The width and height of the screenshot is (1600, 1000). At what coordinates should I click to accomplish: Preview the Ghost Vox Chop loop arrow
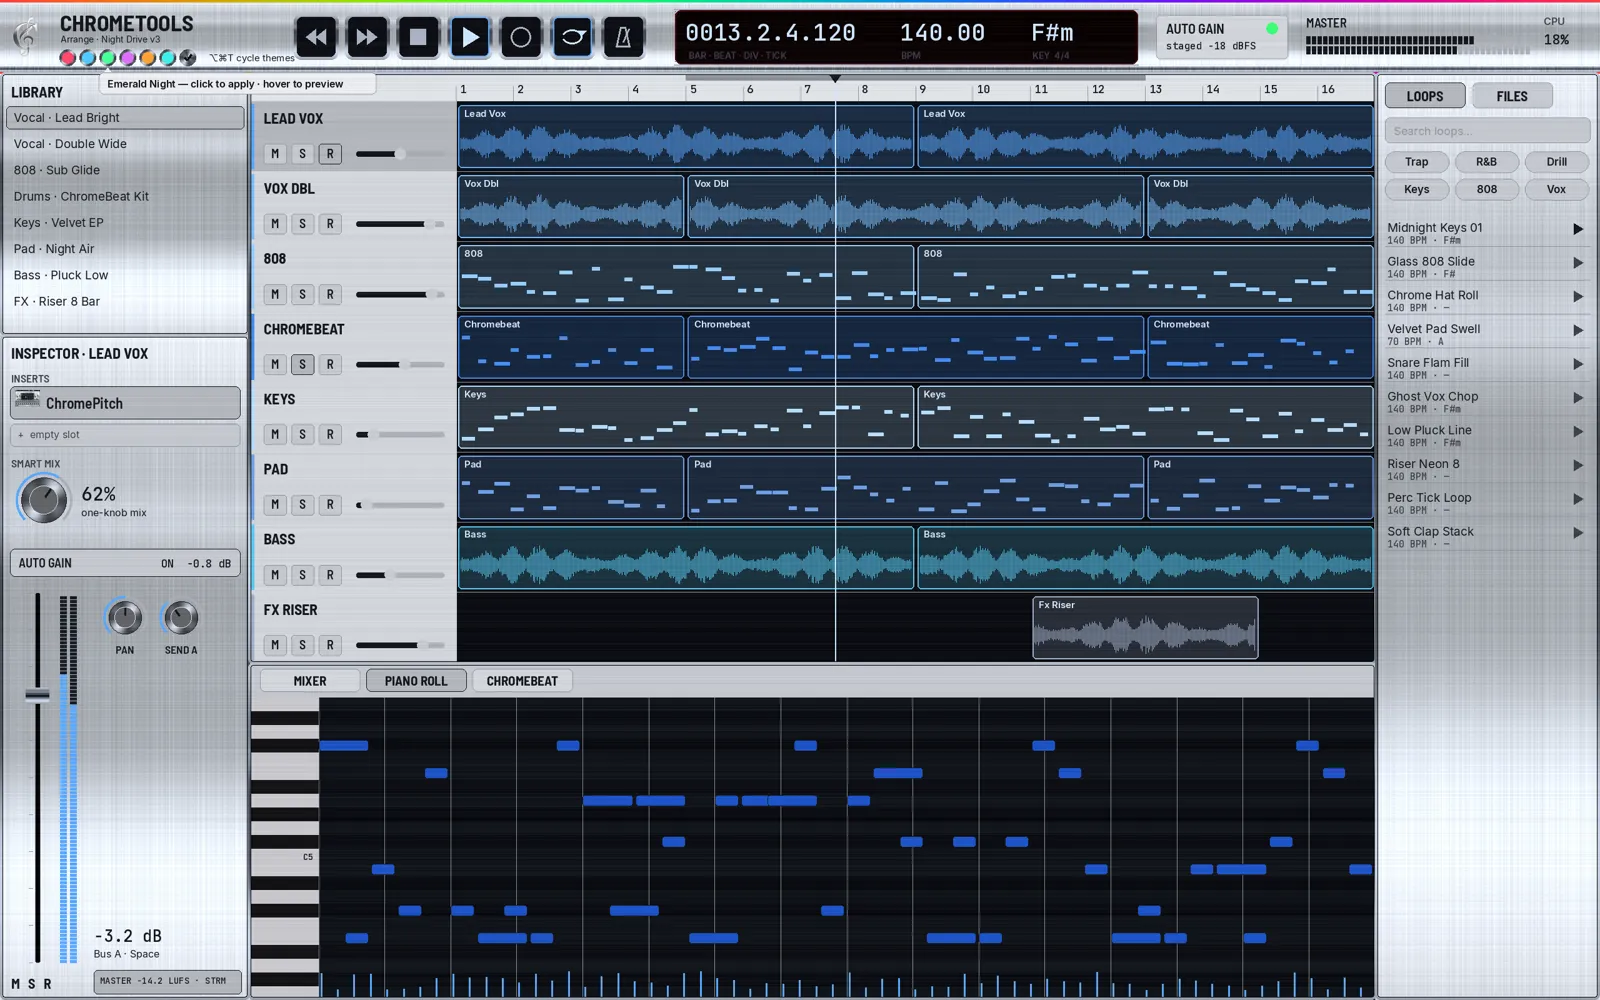(1578, 398)
